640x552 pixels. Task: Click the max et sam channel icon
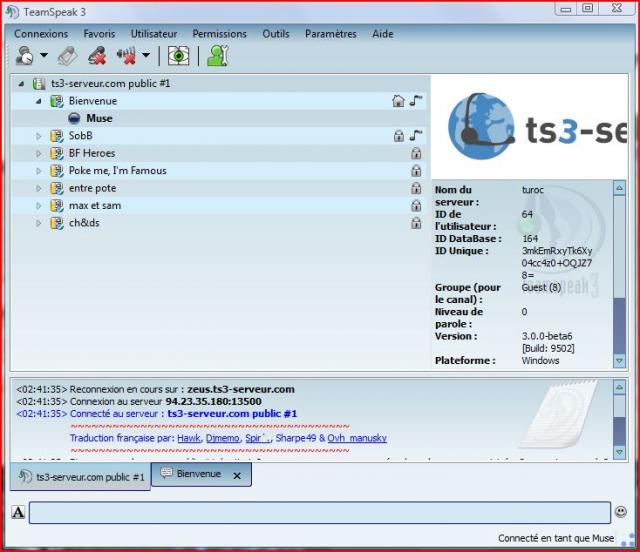coord(57,206)
